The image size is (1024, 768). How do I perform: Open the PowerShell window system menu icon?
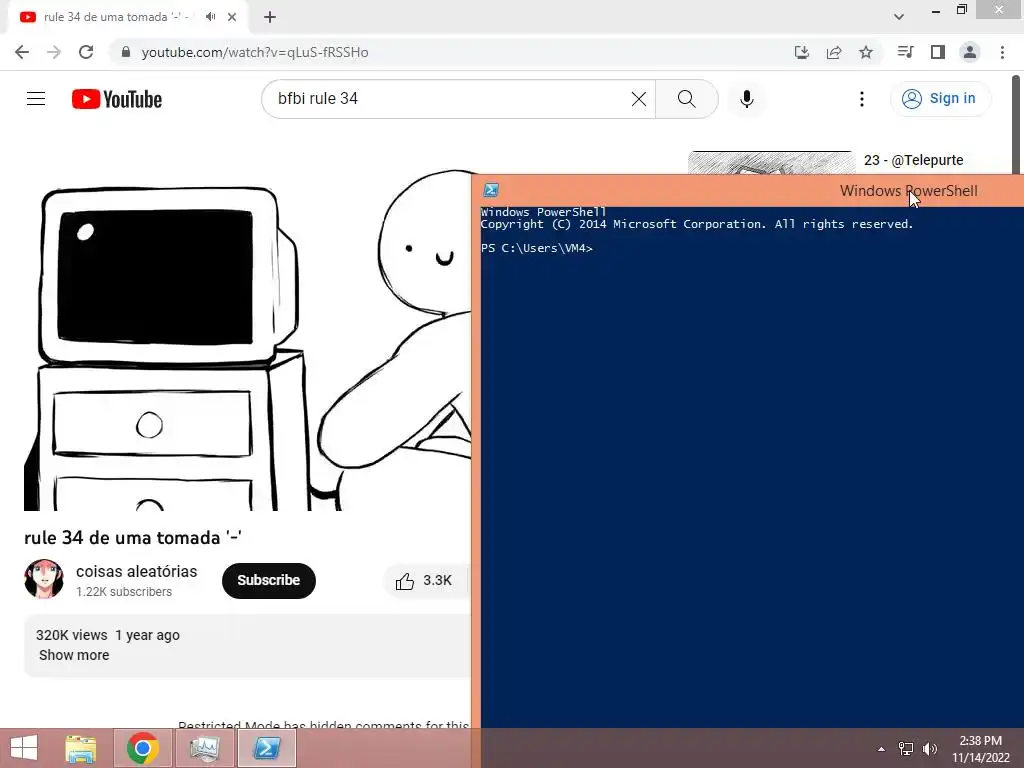[490, 190]
